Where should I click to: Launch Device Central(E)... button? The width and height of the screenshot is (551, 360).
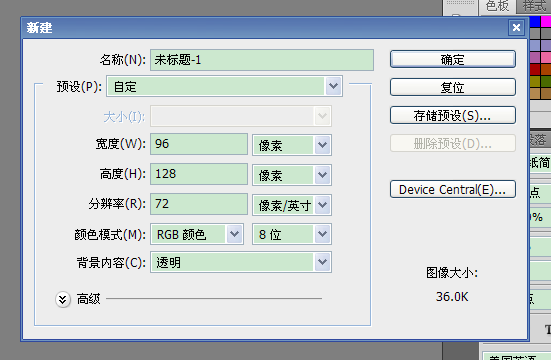453,189
